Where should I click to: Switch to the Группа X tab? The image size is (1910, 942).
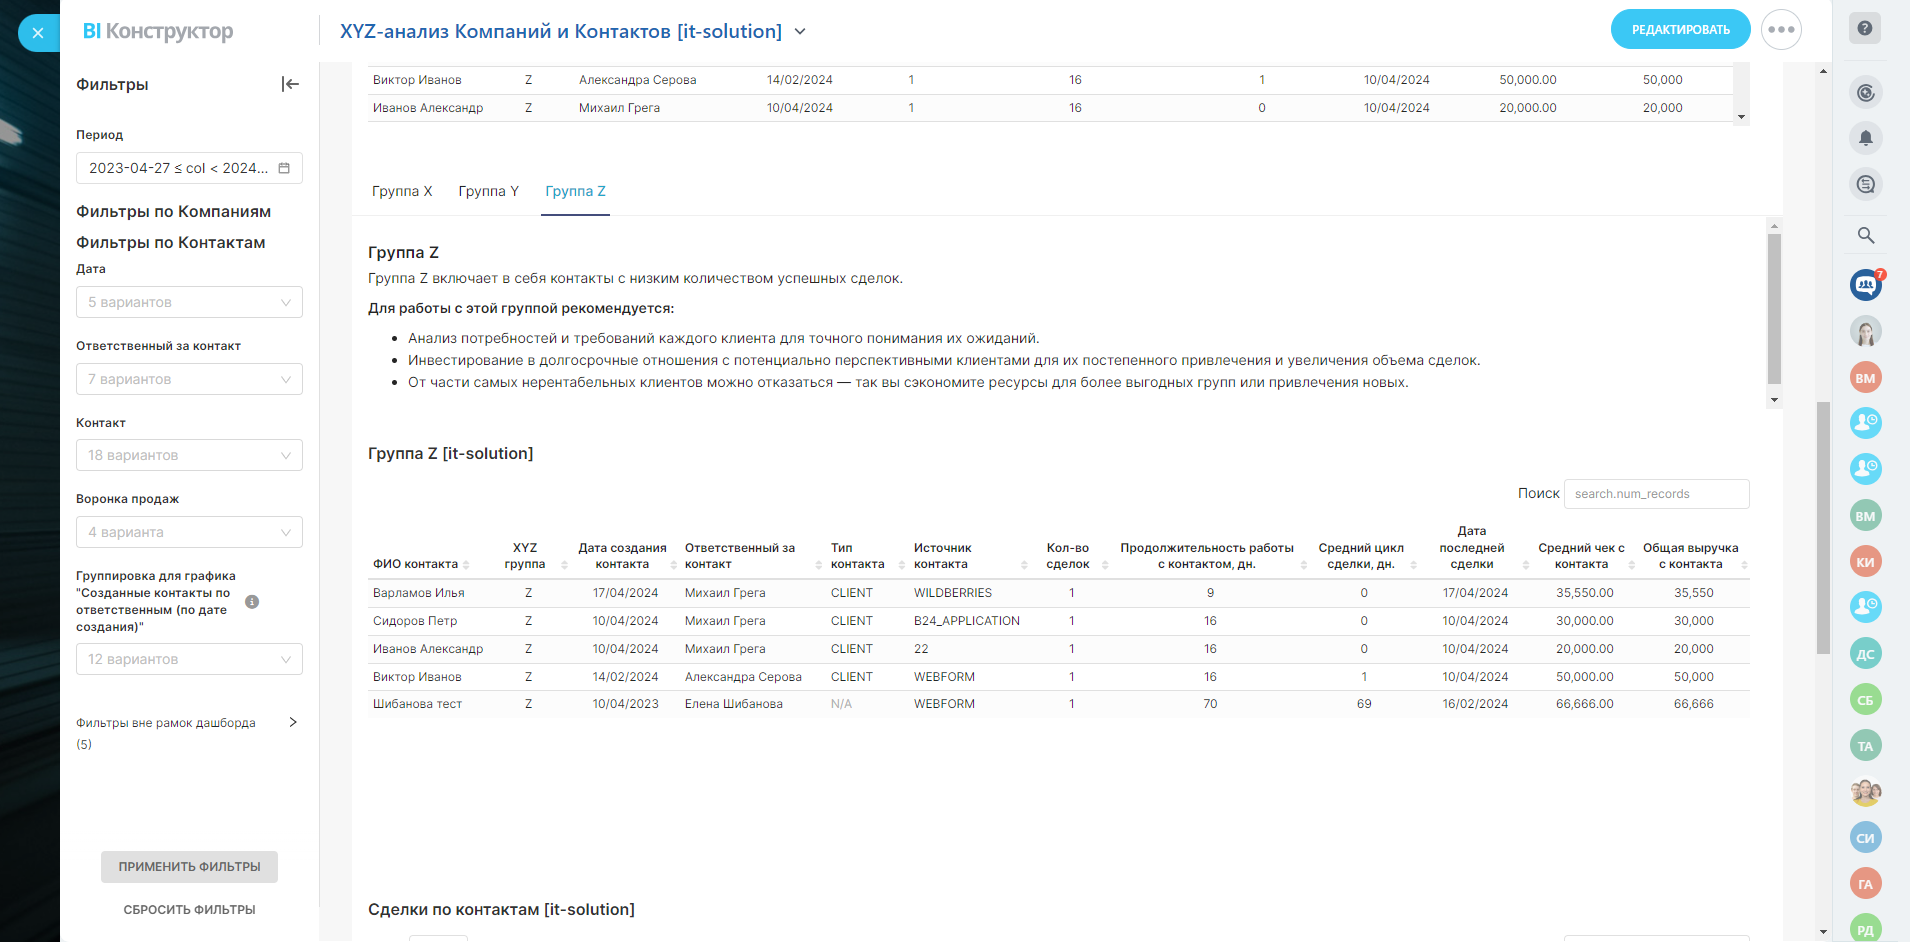[x=402, y=191]
